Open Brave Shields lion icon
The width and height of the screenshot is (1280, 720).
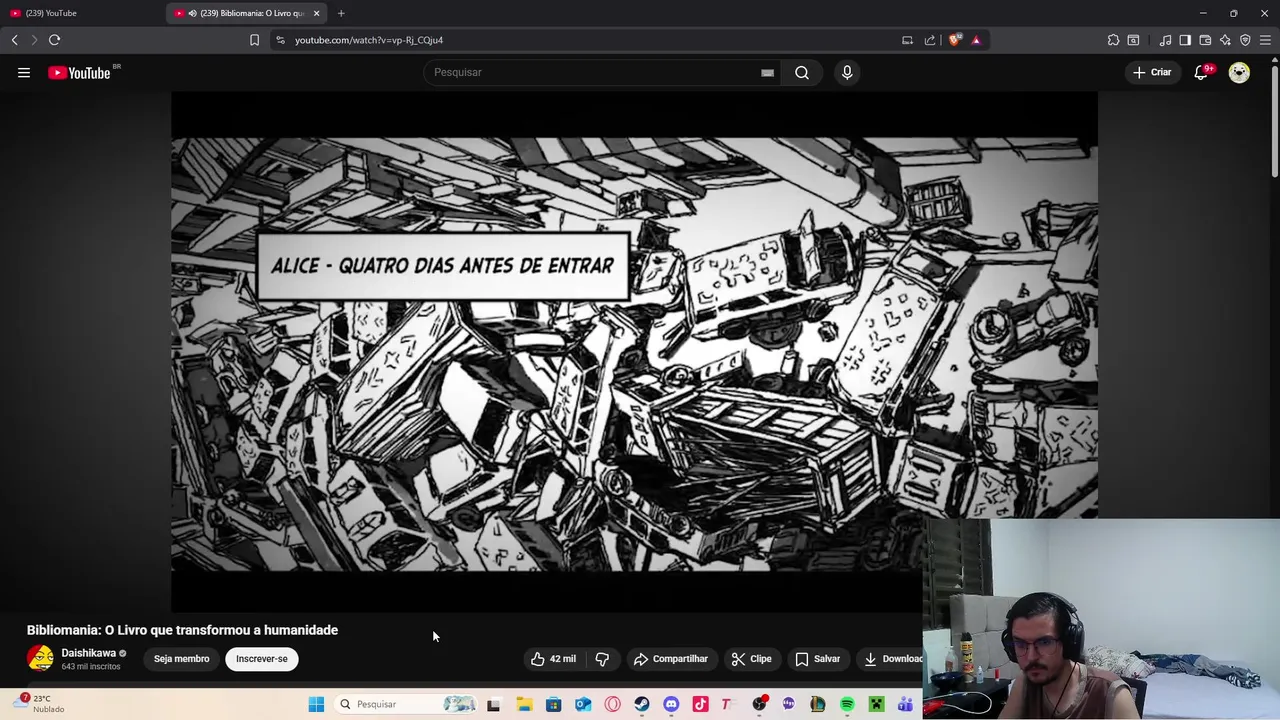point(954,40)
